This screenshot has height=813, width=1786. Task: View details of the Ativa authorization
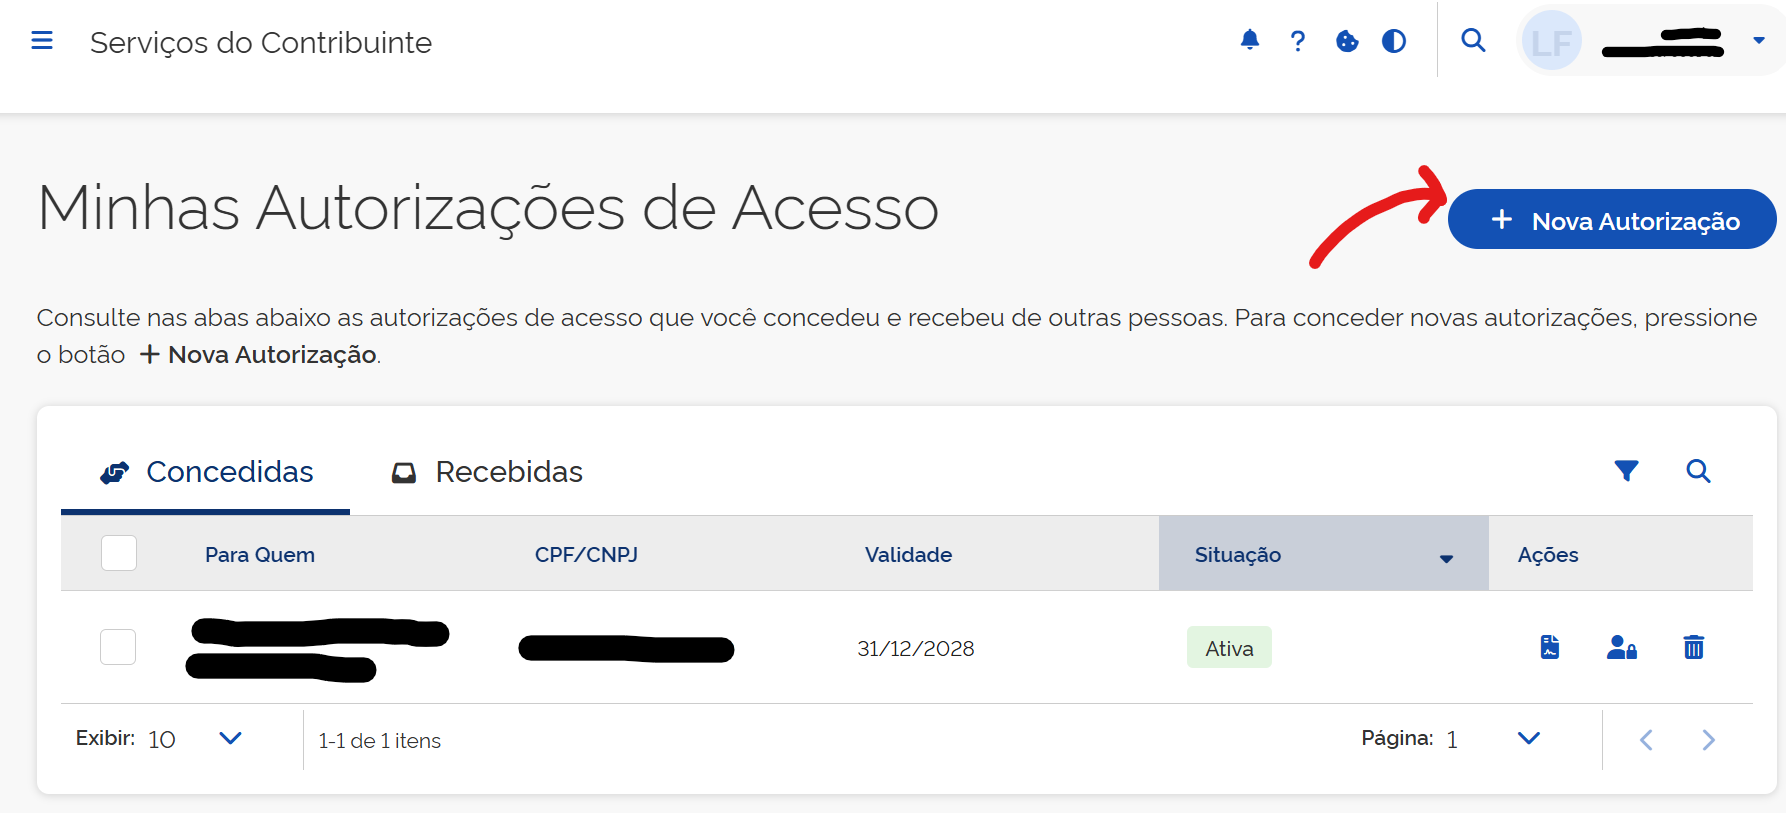[1548, 647]
